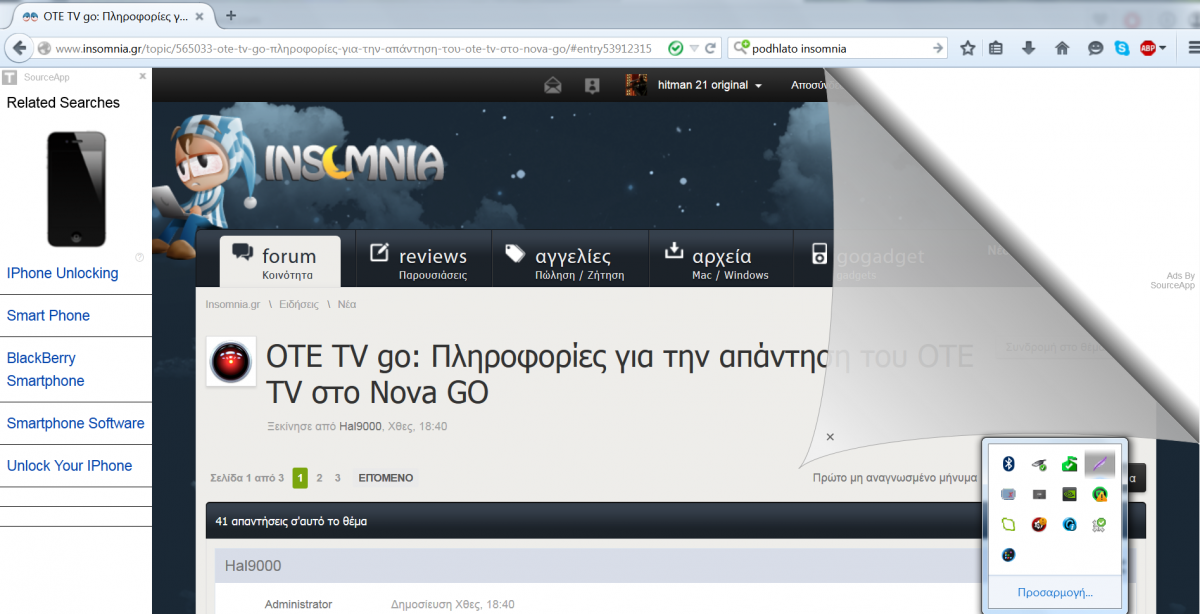Open the notifications icon beside the envelope
1200x614 pixels.
point(592,85)
